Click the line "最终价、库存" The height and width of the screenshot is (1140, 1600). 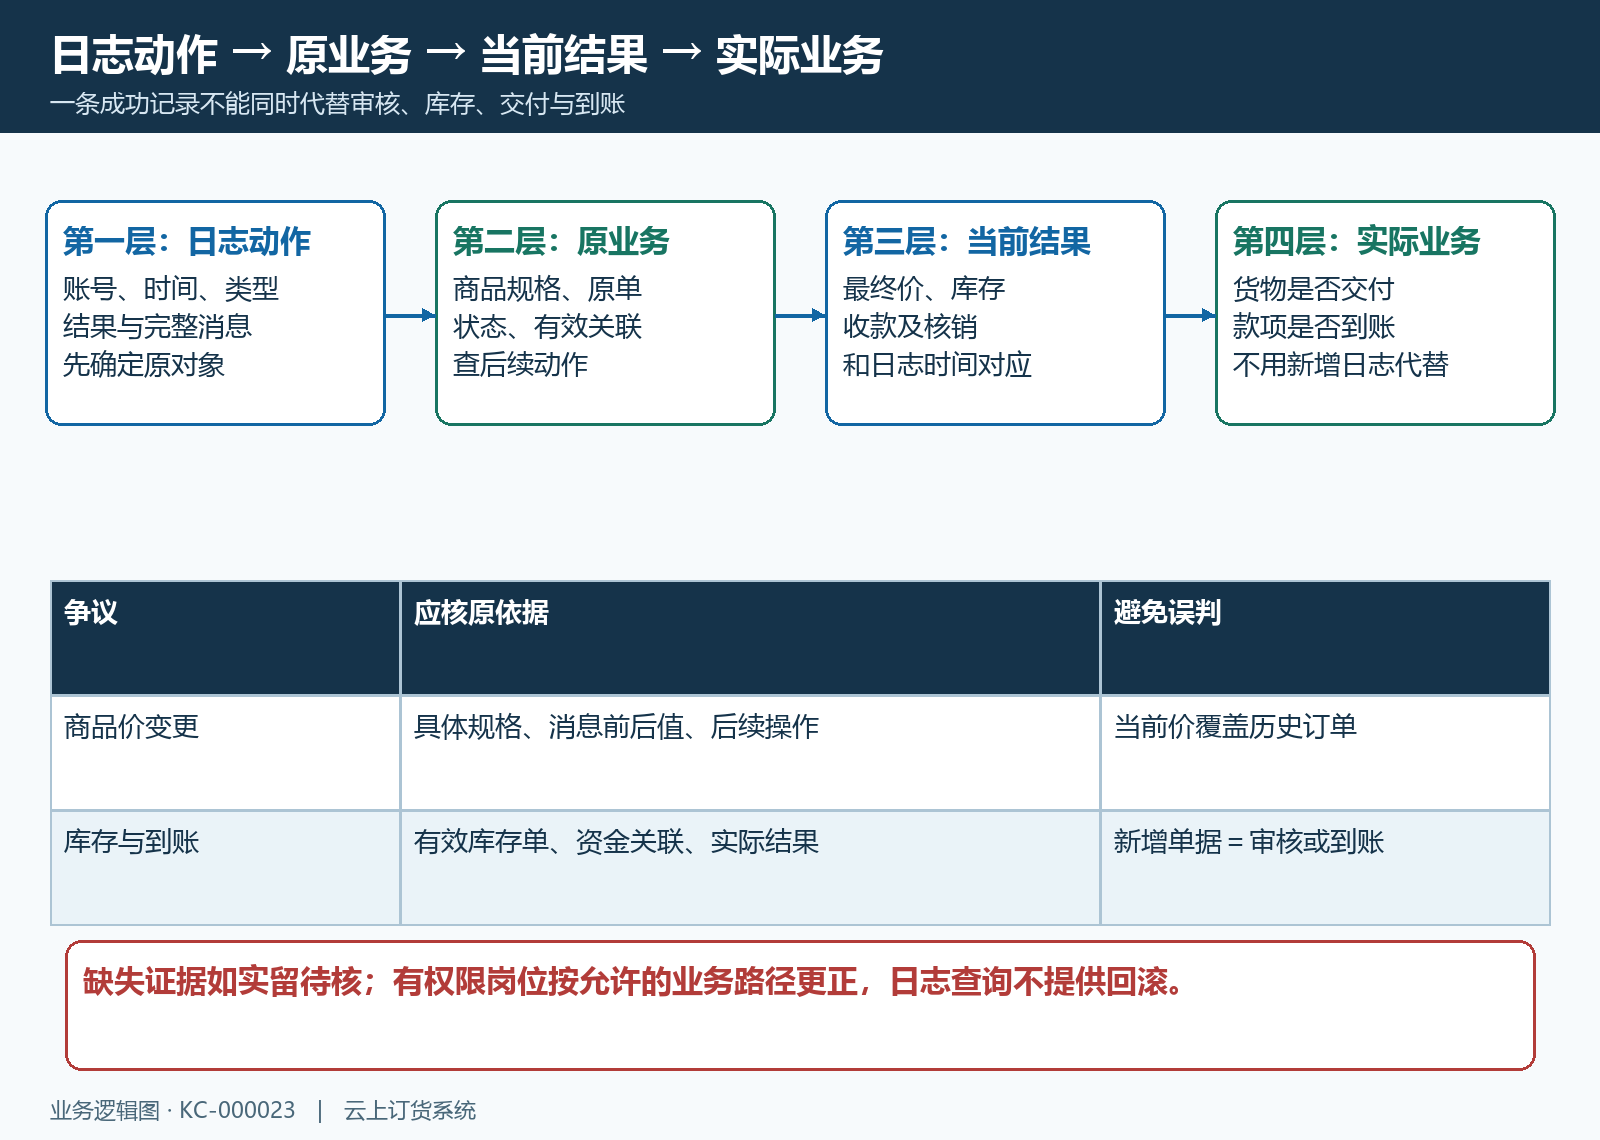click(924, 289)
